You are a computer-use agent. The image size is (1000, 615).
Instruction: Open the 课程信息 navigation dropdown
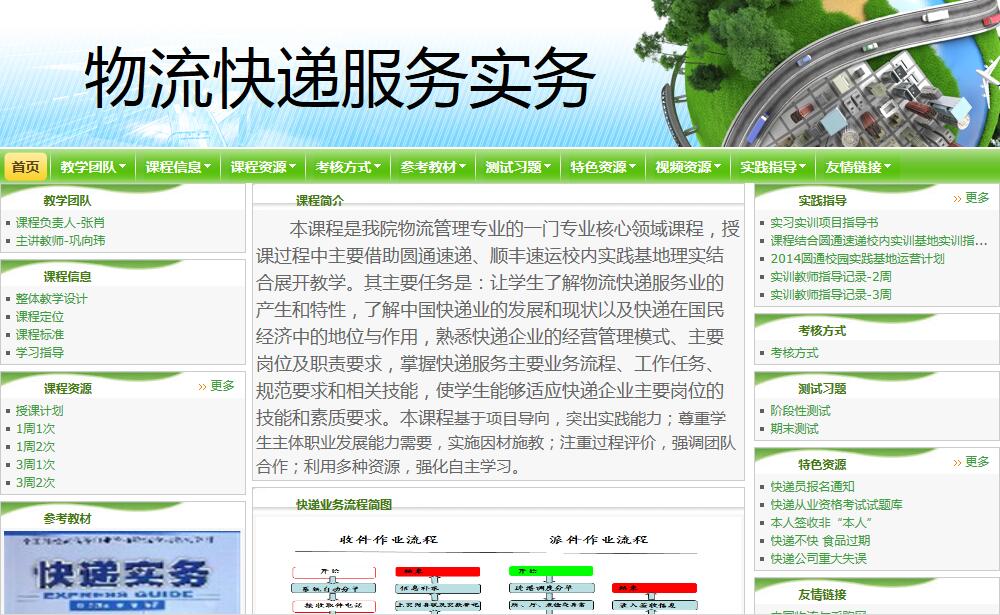tap(177, 167)
